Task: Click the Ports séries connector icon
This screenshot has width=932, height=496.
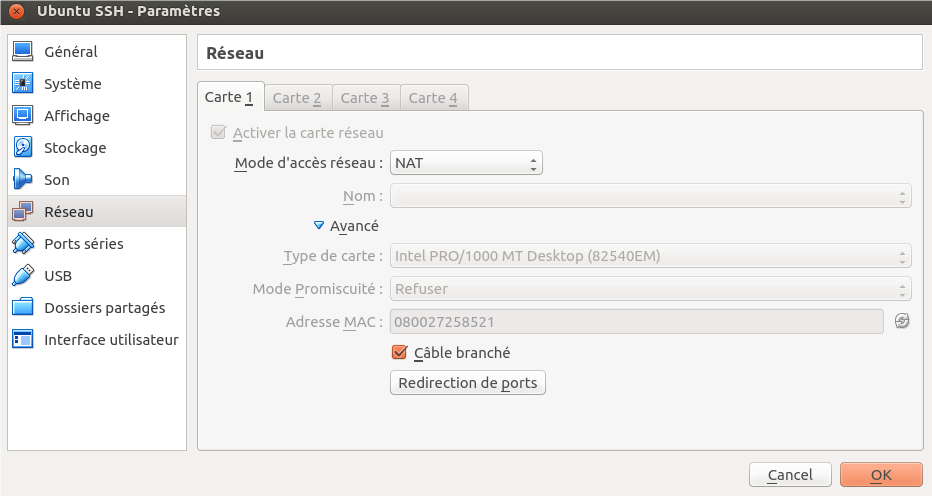Action: click(23, 244)
